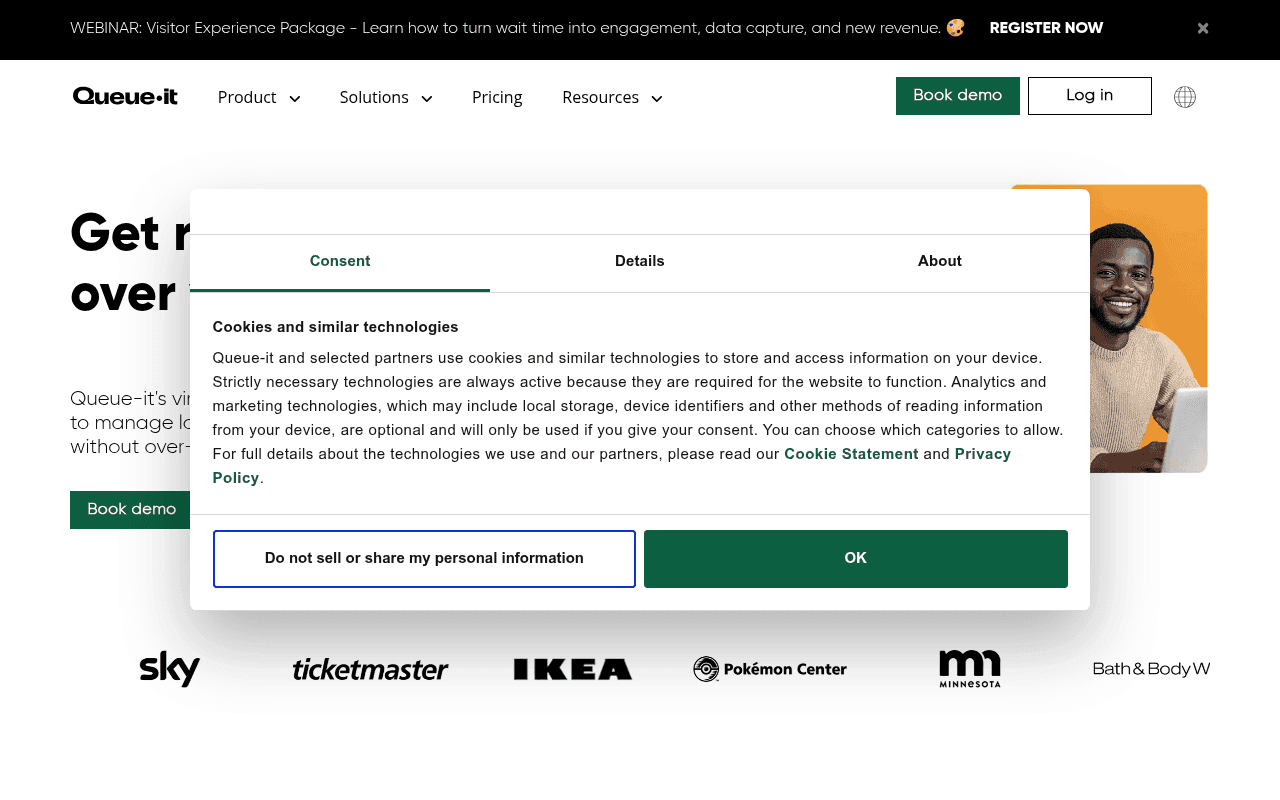
Task: Open the Cookie Statement link
Action: click(851, 453)
